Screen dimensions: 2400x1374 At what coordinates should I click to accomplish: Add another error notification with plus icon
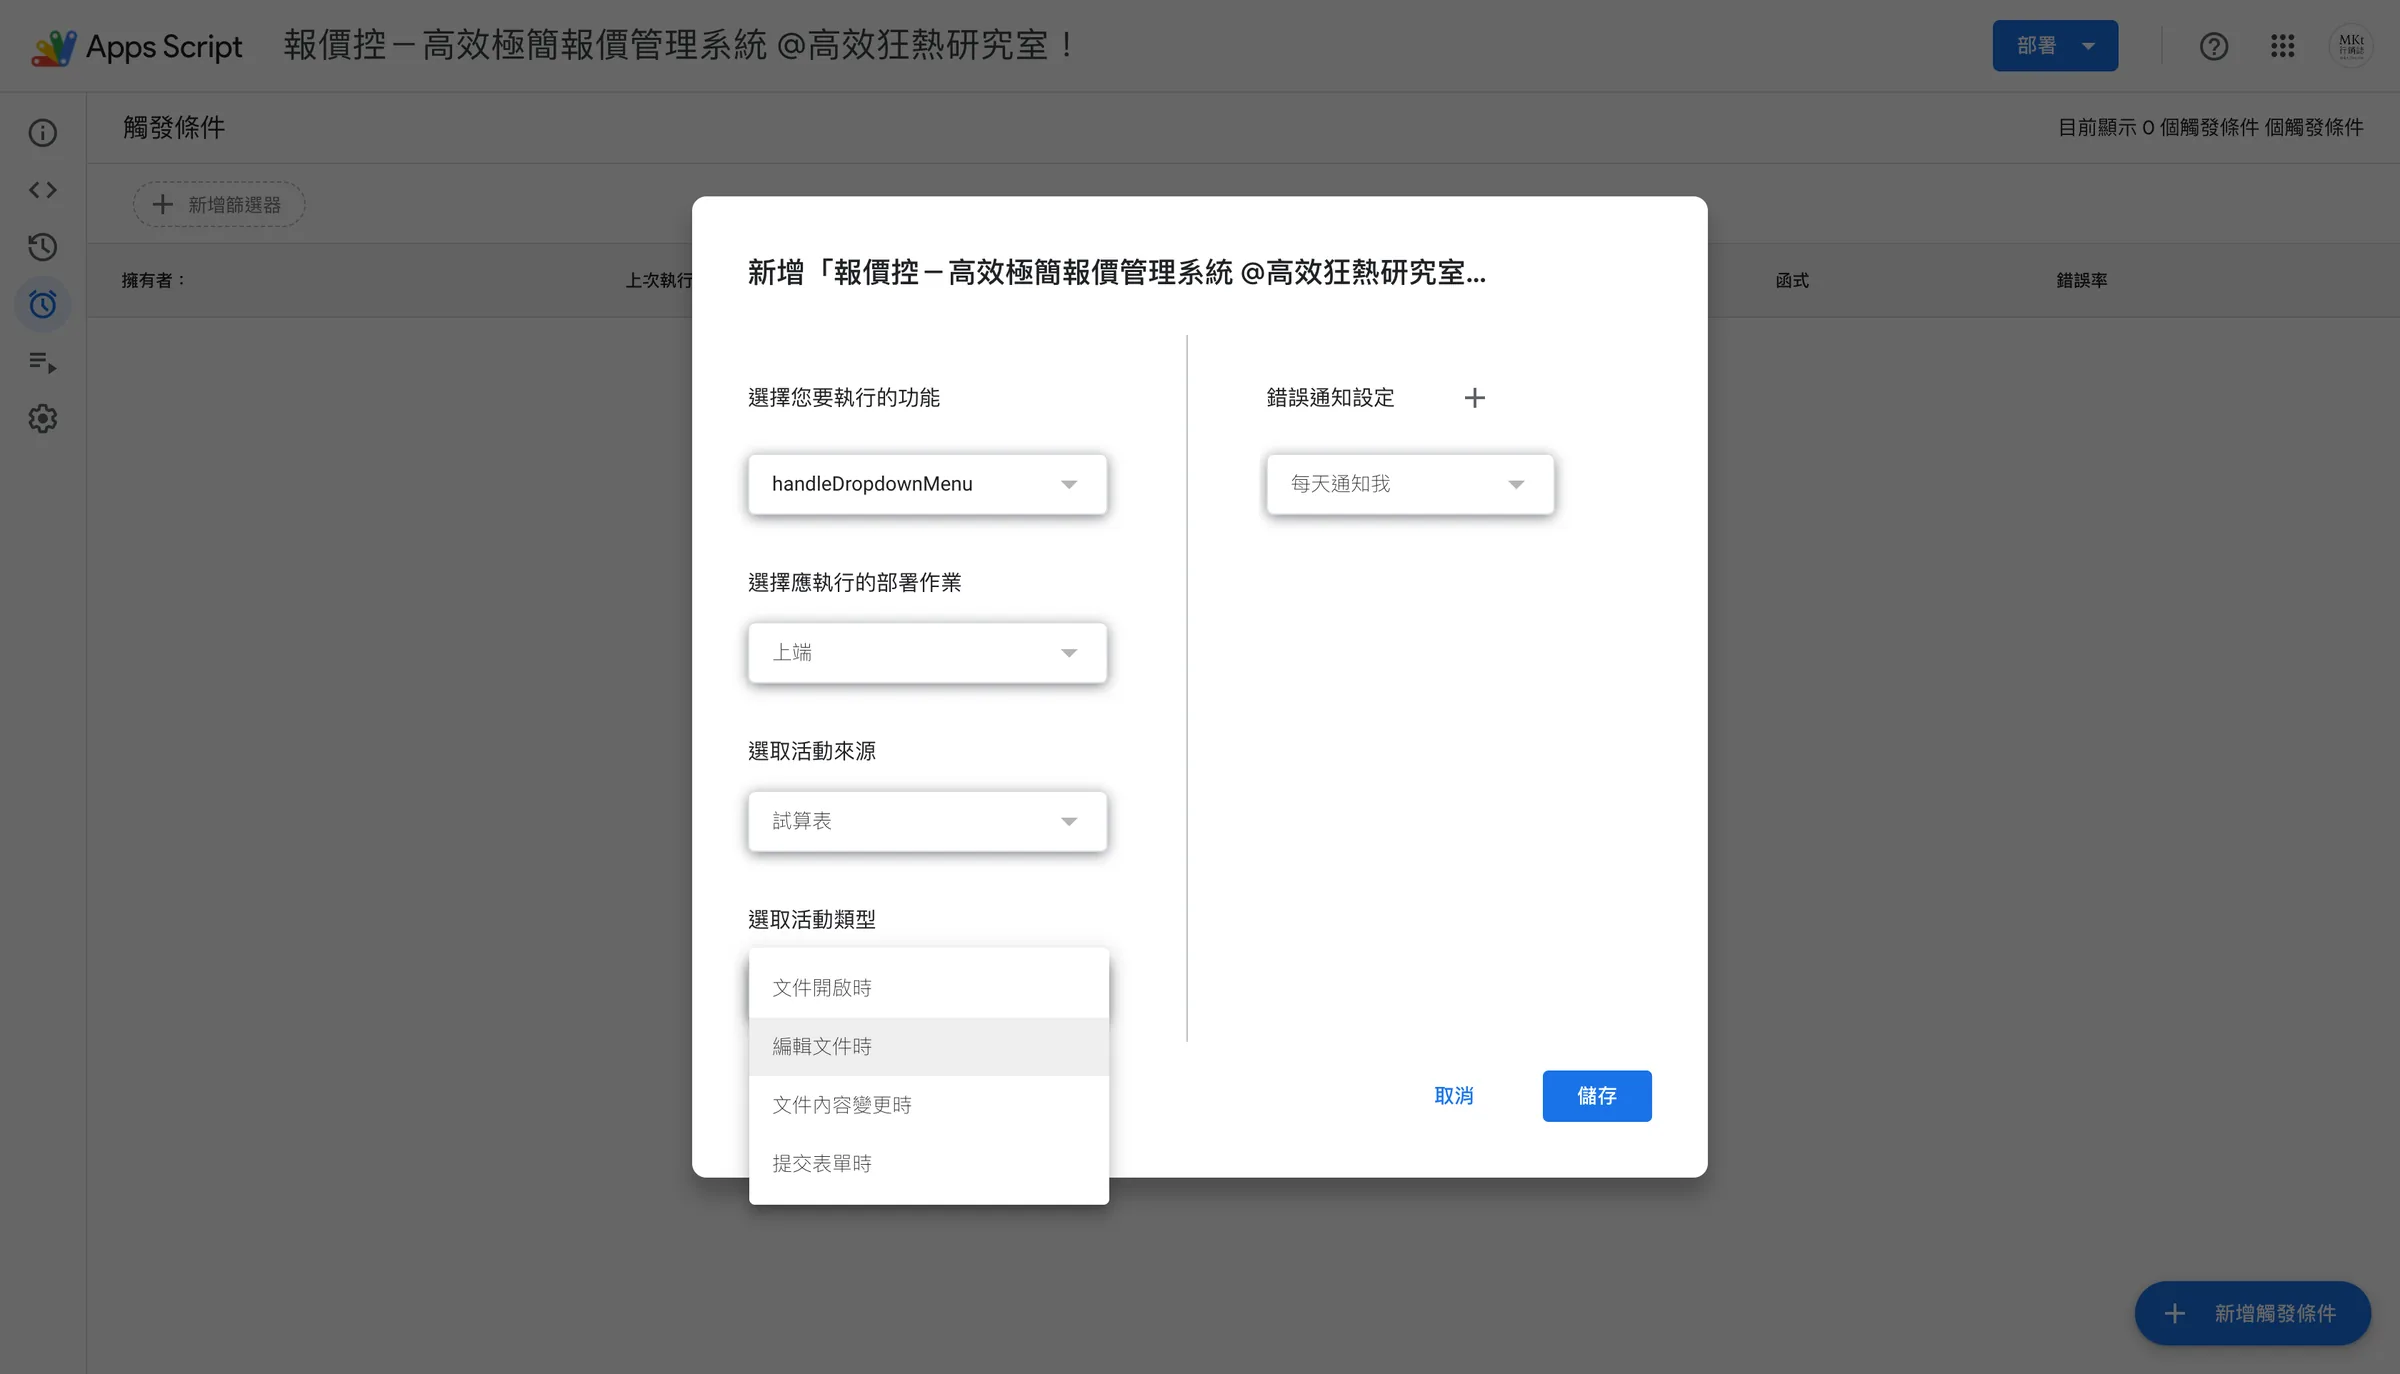pyautogui.click(x=1474, y=398)
